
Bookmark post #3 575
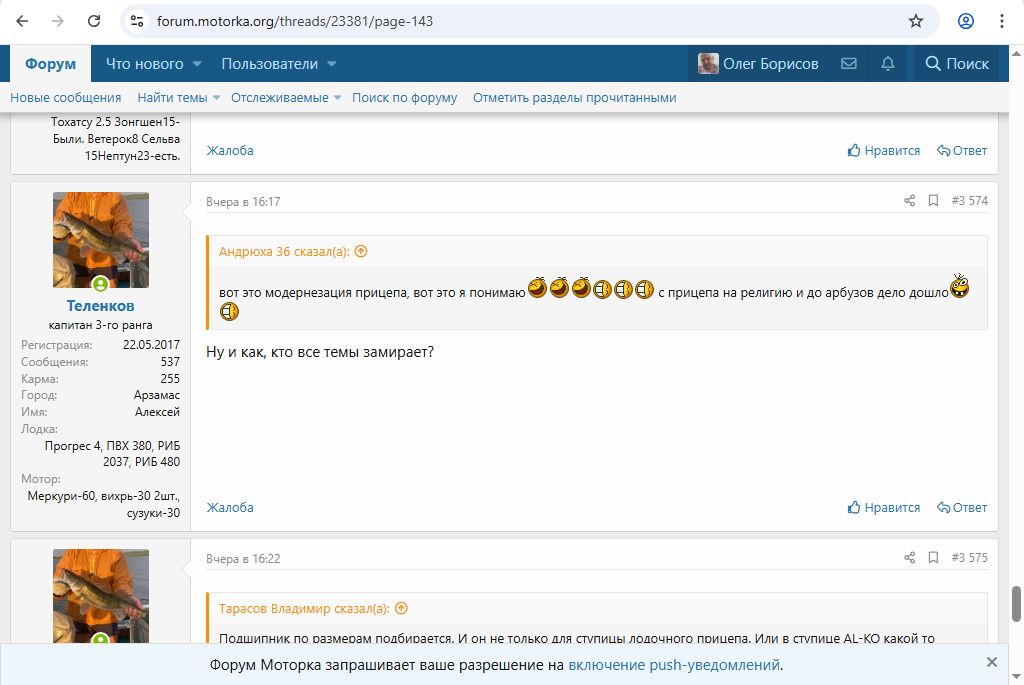933,558
